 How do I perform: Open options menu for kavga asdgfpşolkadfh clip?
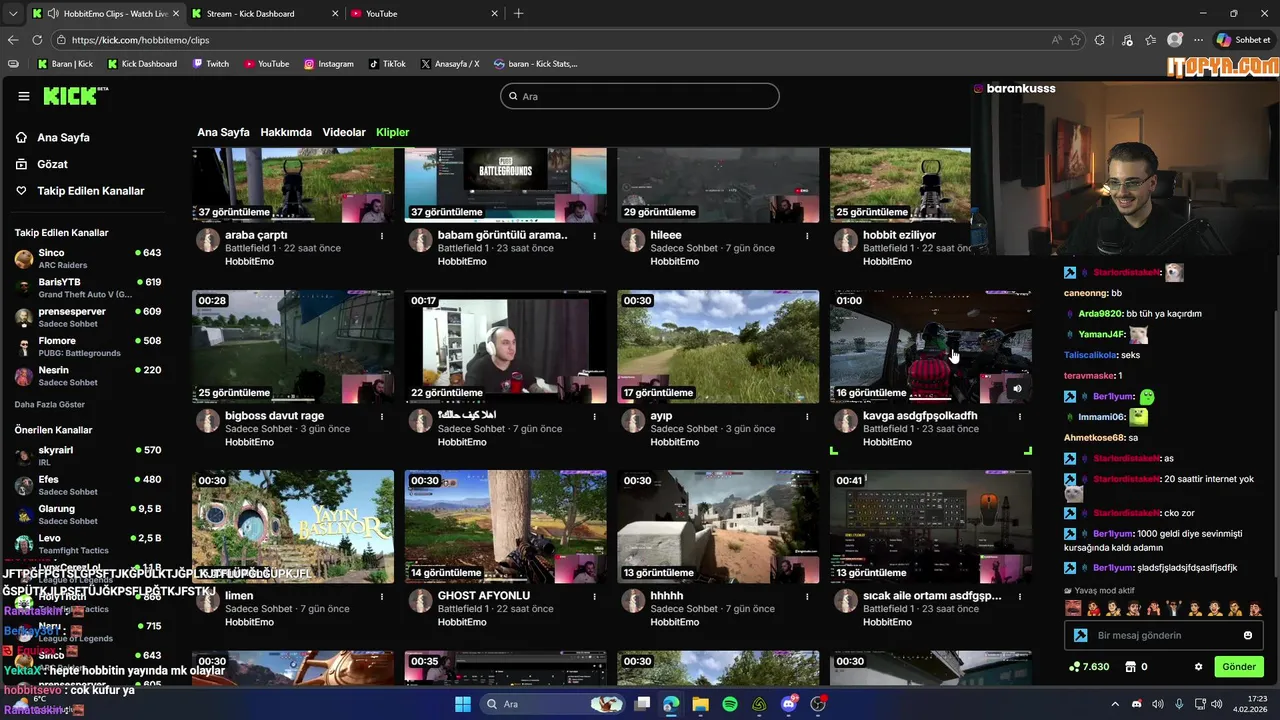click(1020, 416)
